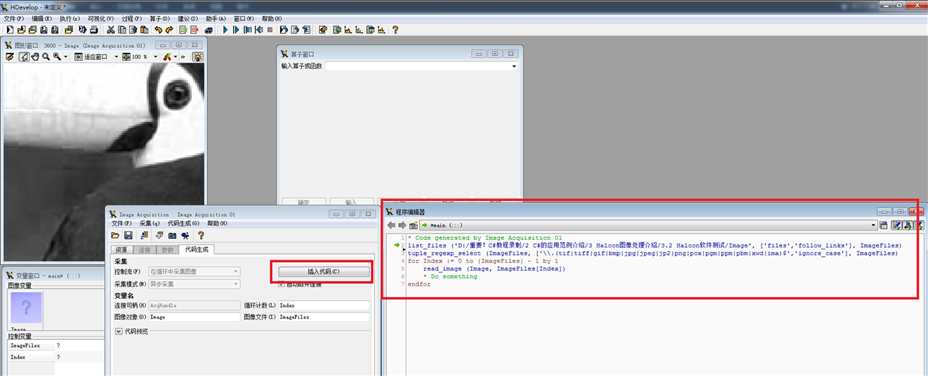Open the 代码生成 menu in Image Acquisition window
Screen dimensions: 928x376
(x=183, y=224)
